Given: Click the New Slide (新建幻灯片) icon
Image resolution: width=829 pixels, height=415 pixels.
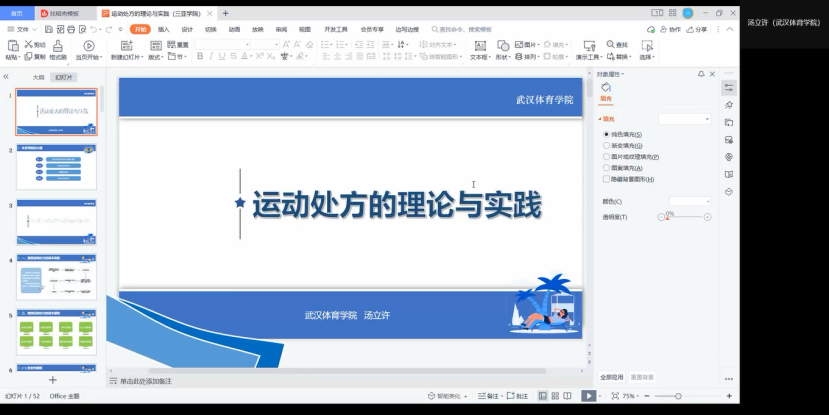Looking at the screenshot, I should (126, 46).
